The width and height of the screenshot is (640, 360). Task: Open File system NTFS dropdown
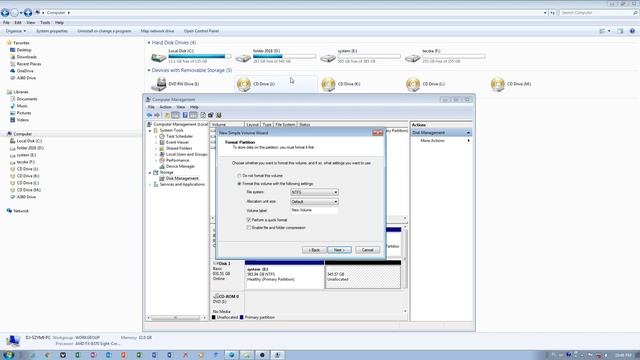click(314, 192)
